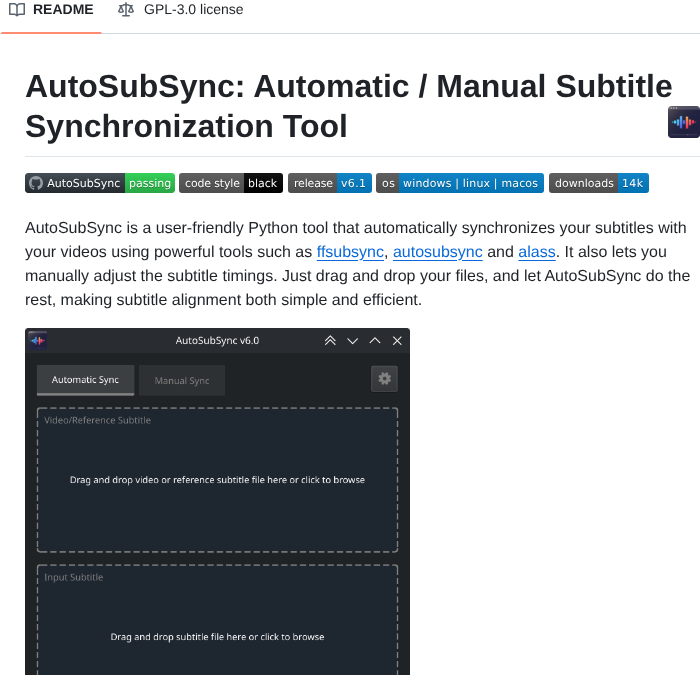700x675 pixels.
Task: Click the AutoSubSync waveform logo beside title
Action: [x=684, y=122]
